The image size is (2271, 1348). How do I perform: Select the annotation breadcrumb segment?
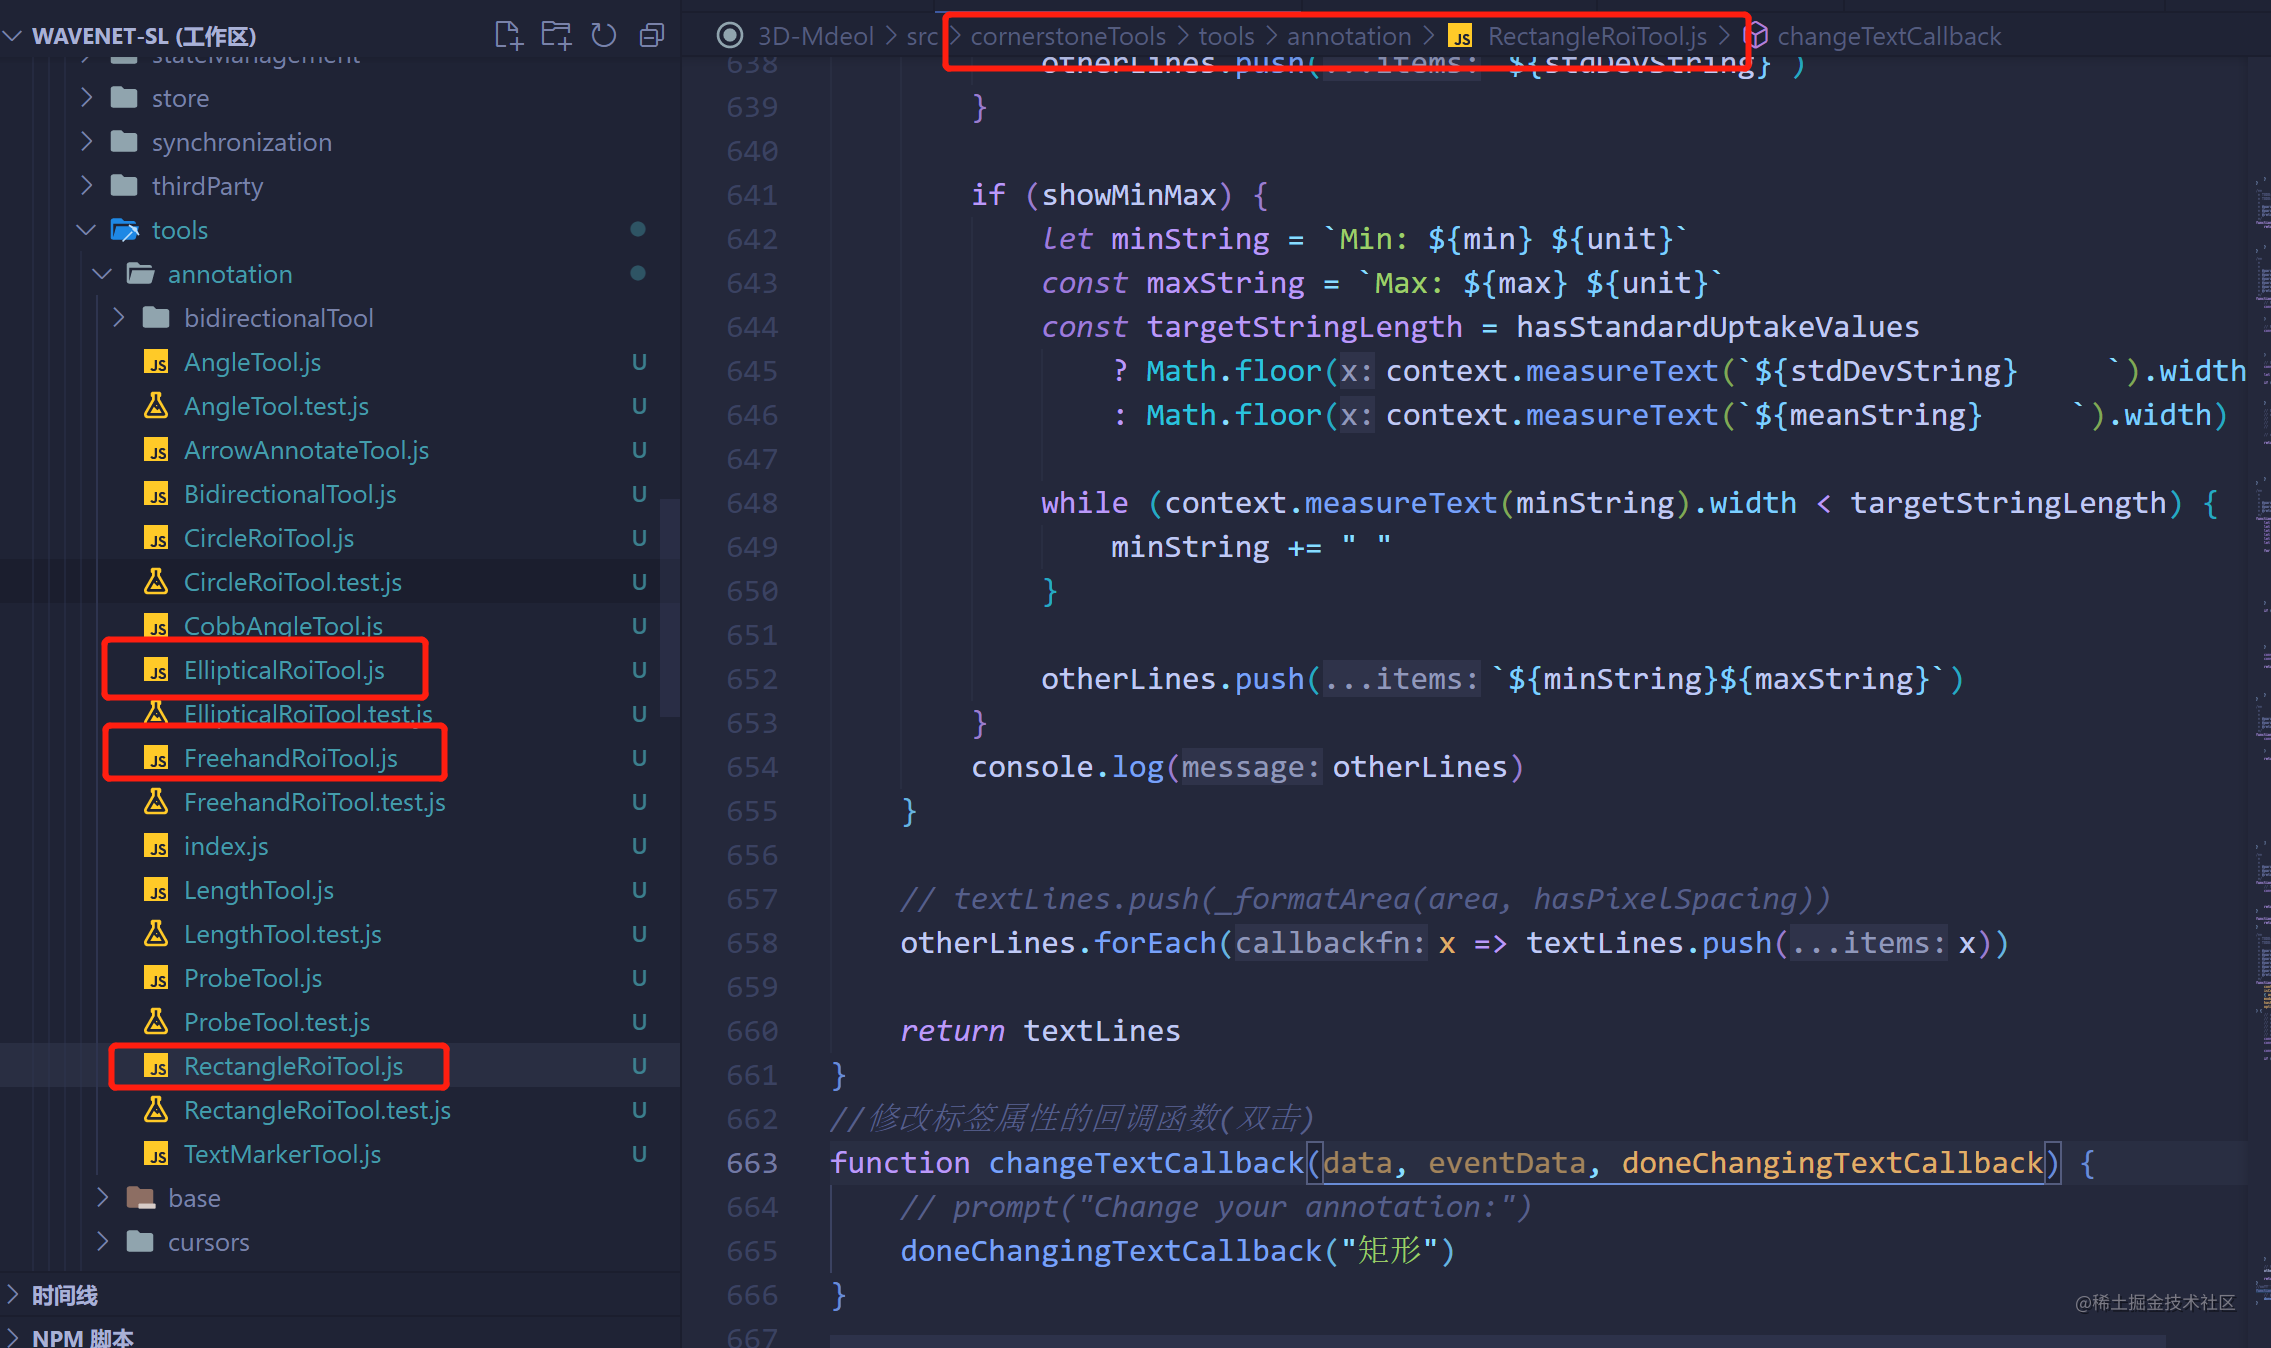tap(1348, 36)
